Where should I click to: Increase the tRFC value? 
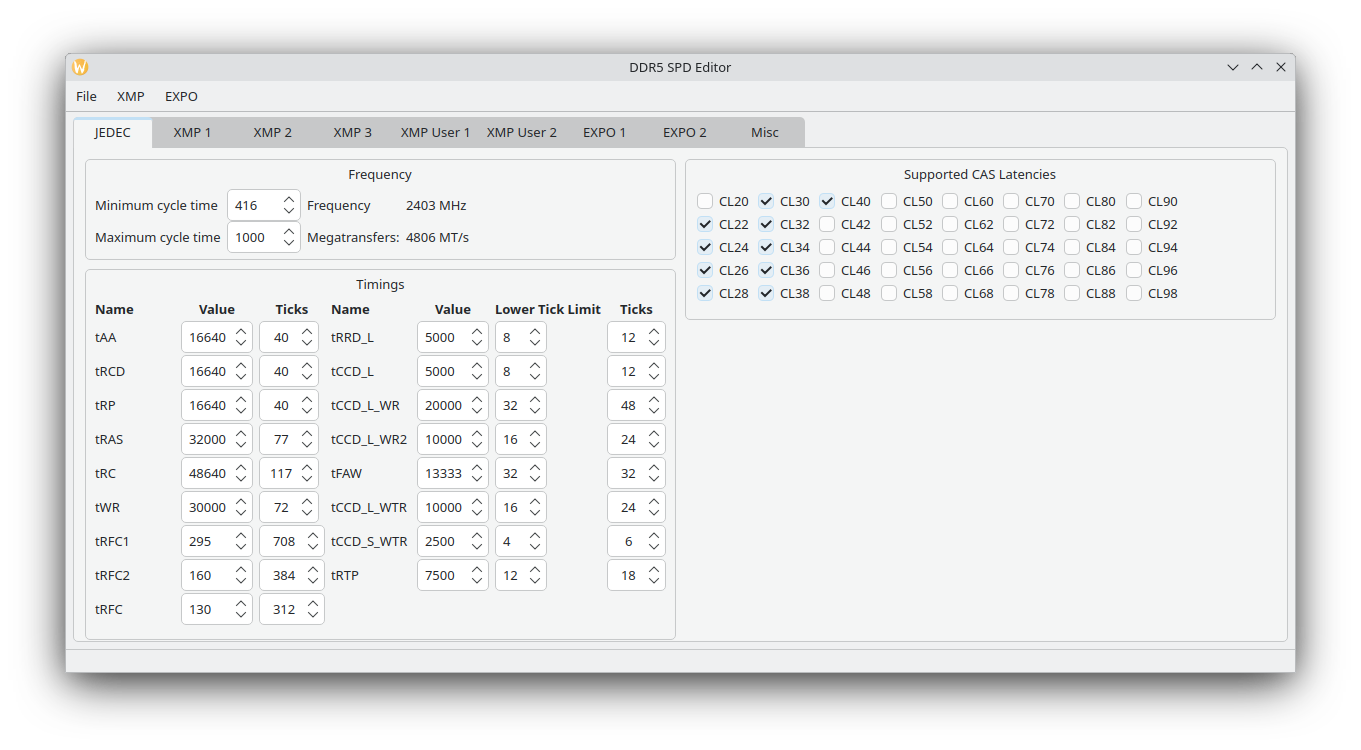tap(241, 603)
